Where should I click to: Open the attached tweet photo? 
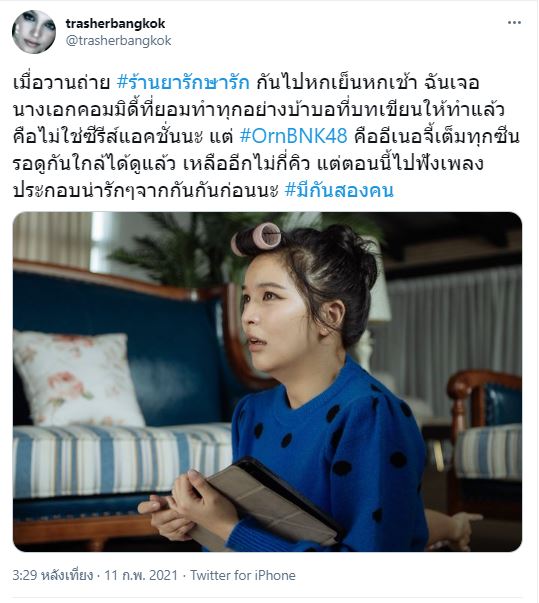pos(268,381)
